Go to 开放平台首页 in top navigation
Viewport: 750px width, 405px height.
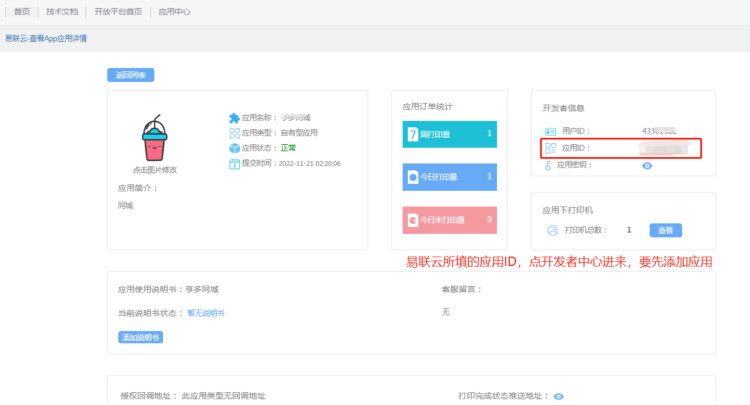click(x=118, y=12)
